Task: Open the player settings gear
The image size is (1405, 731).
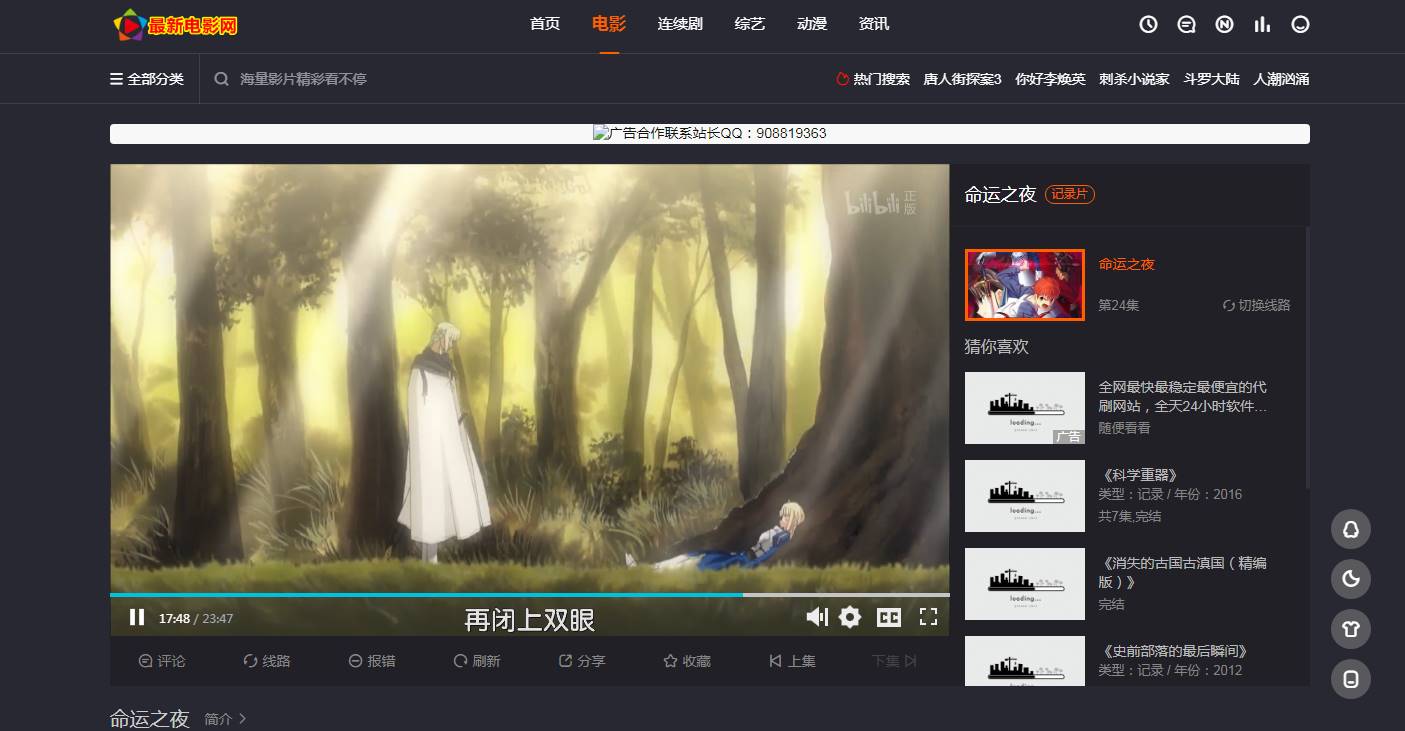Action: point(850,617)
